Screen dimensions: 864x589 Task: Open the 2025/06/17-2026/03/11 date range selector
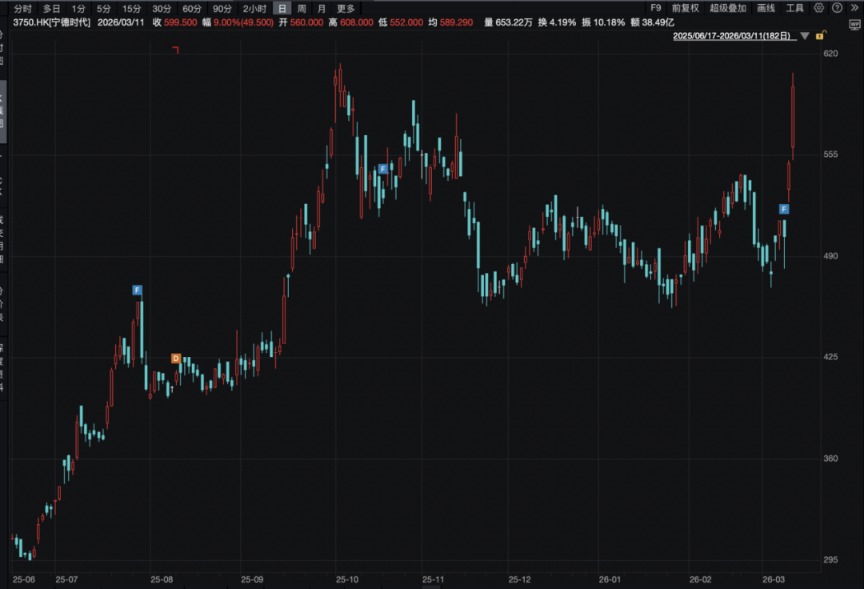click(x=733, y=36)
